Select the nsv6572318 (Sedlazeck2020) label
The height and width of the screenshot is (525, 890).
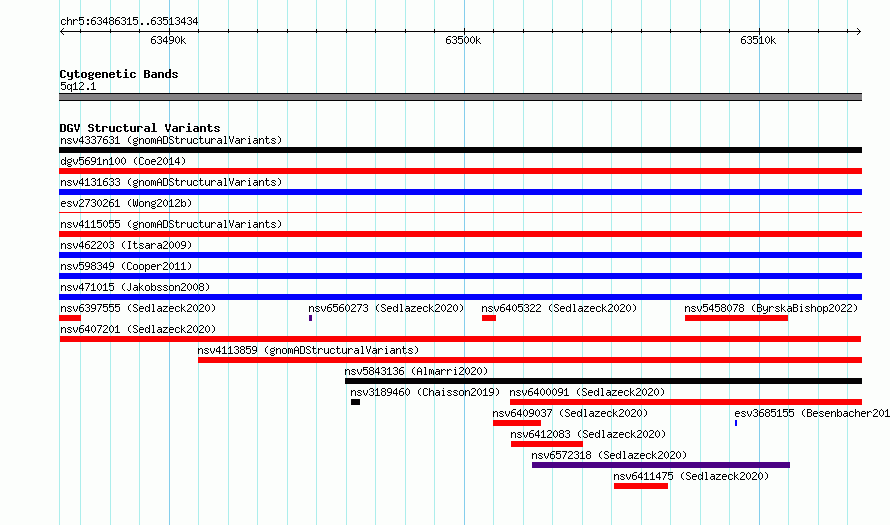pos(609,455)
